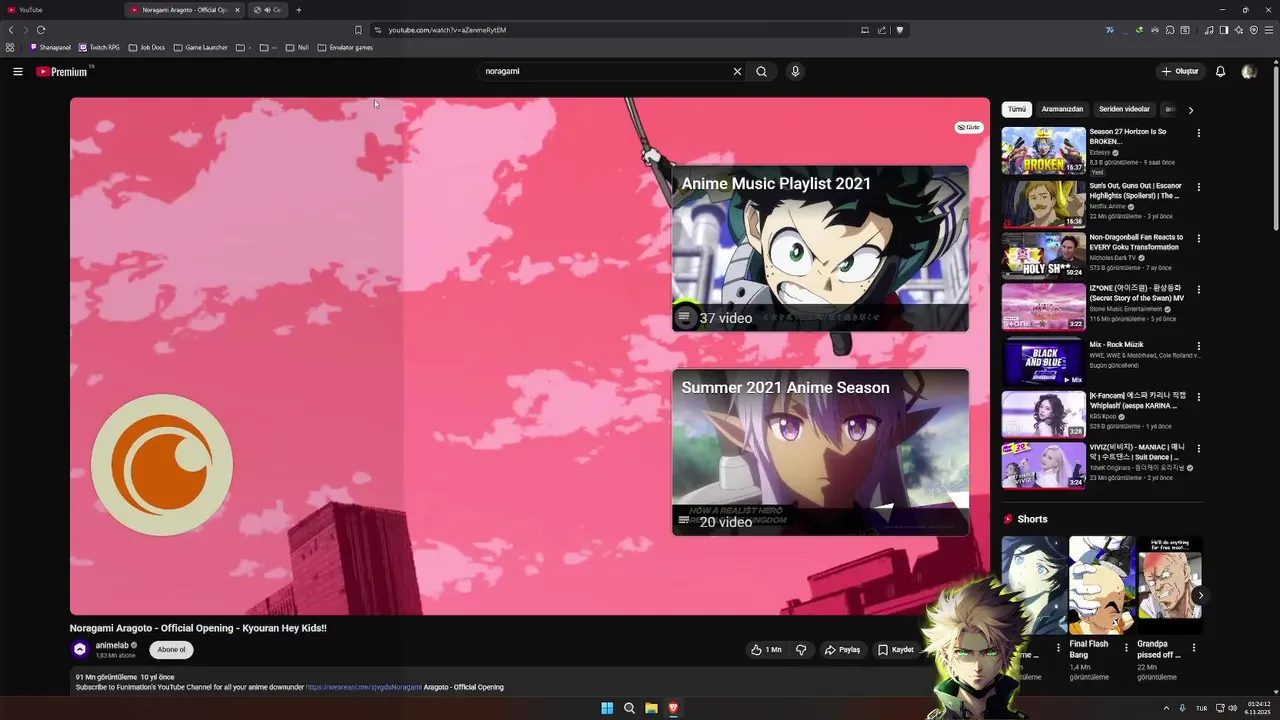Click the Kaydet save button
This screenshot has width=1280, height=720.
pos(896,650)
